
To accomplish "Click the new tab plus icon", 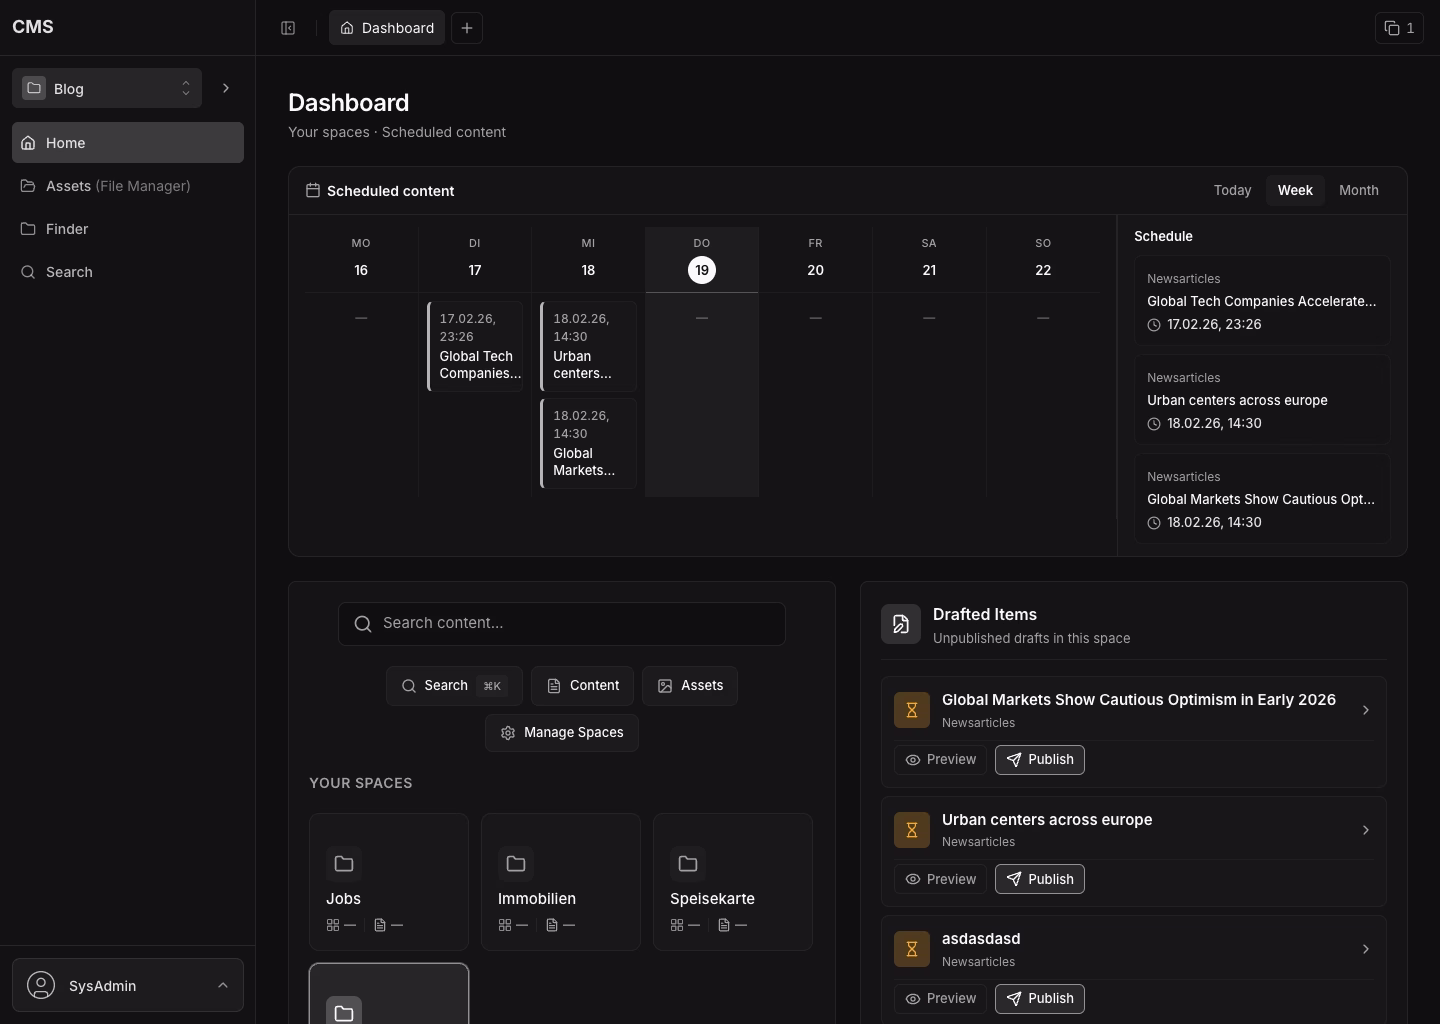I will 467,28.
